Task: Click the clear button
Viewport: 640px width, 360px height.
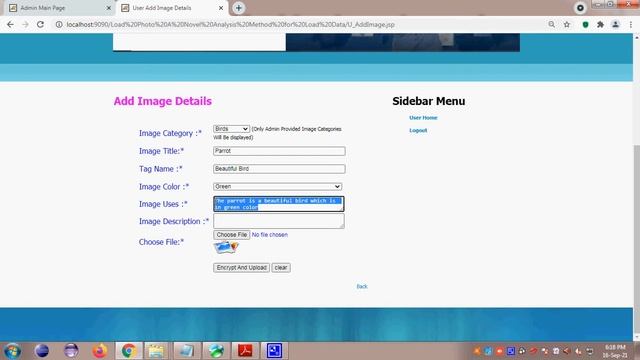Action: click(x=281, y=268)
